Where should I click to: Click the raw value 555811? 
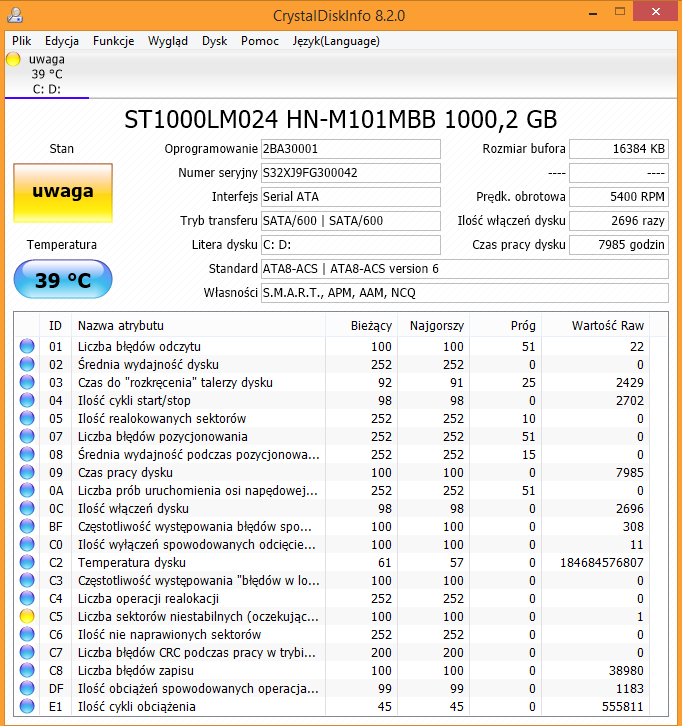point(622,706)
